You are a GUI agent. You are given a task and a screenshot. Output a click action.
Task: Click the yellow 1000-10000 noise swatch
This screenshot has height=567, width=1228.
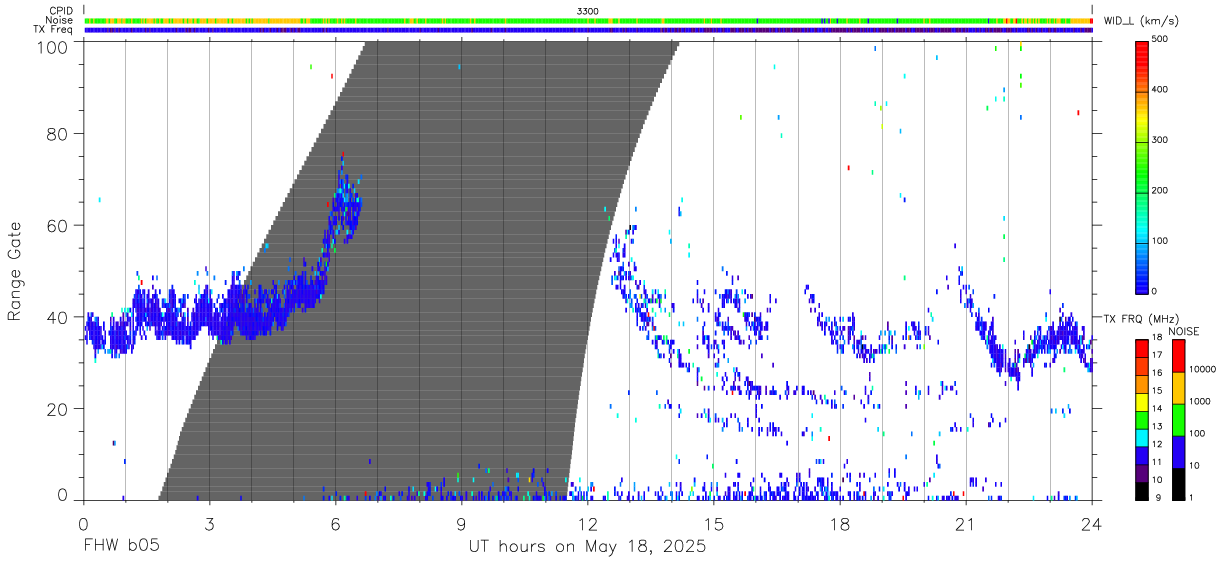pos(1178,387)
